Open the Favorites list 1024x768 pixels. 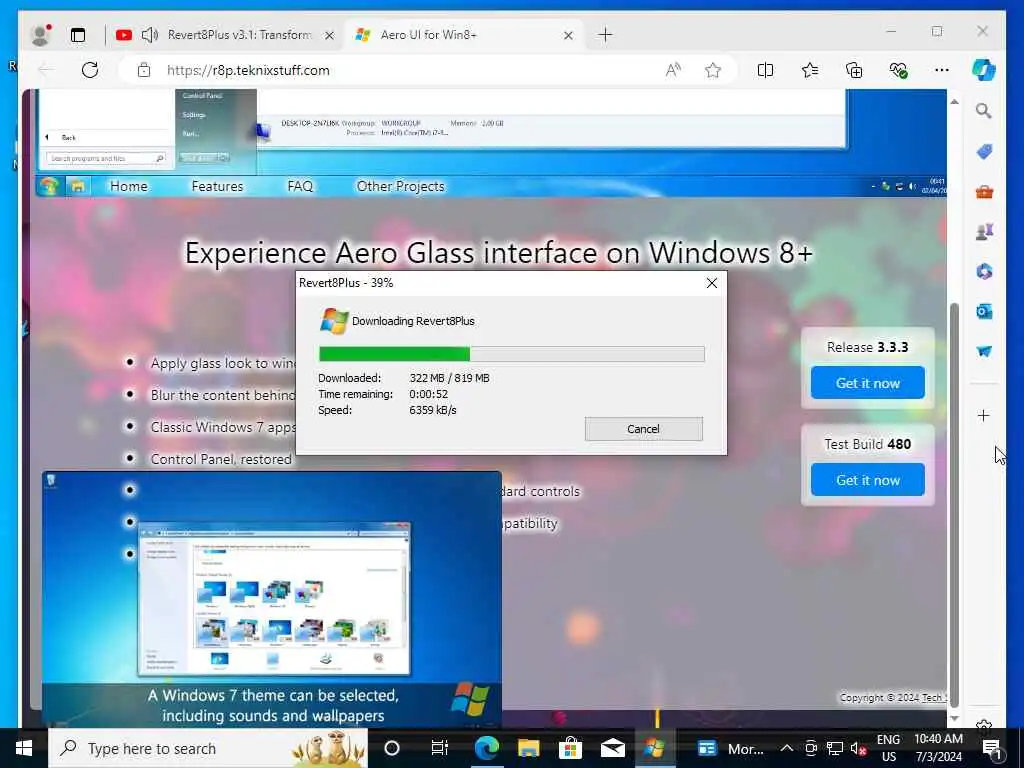[810, 70]
